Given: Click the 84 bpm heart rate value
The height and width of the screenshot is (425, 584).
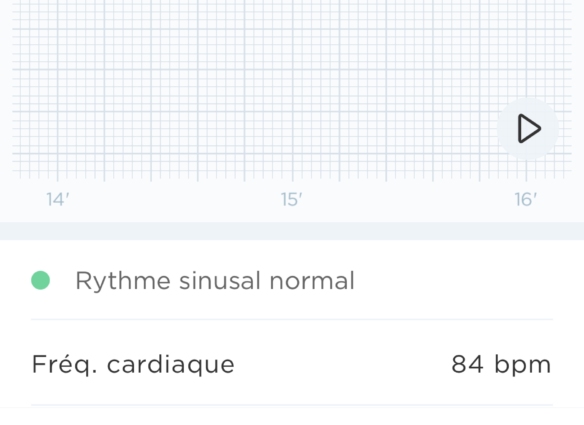Looking at the screenshot, I should (x=501, y=364).
